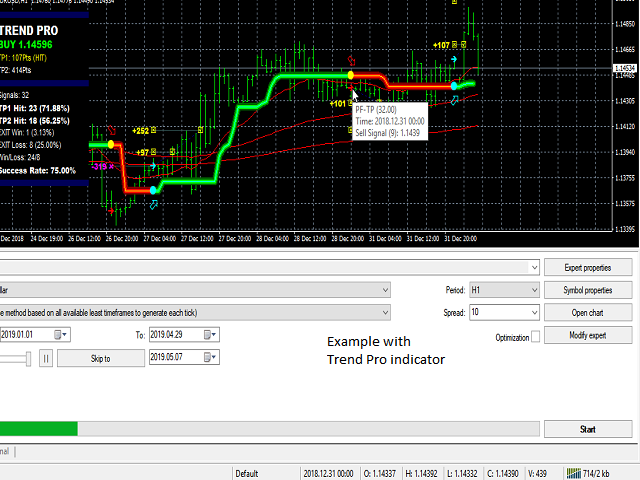Click the V: 439 volume status entry
Screen dimensions: 640x480
(x=537, y=473)
